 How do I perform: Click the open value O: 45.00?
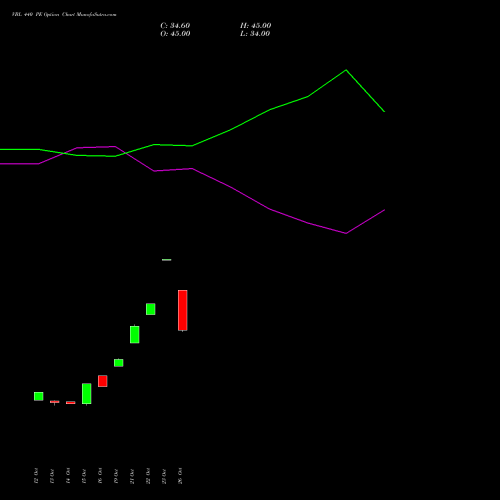(175, 34)
